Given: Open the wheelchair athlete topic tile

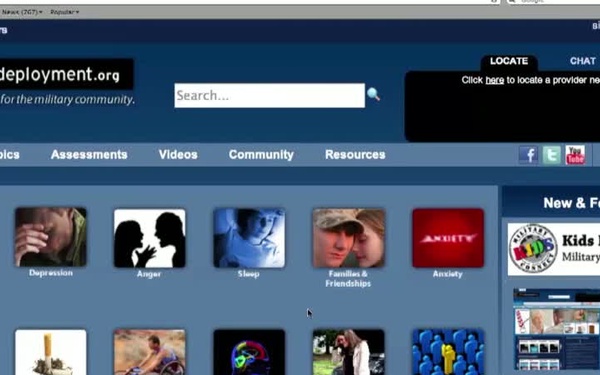Looking at the screenshot, I should [x=150, y=352].
